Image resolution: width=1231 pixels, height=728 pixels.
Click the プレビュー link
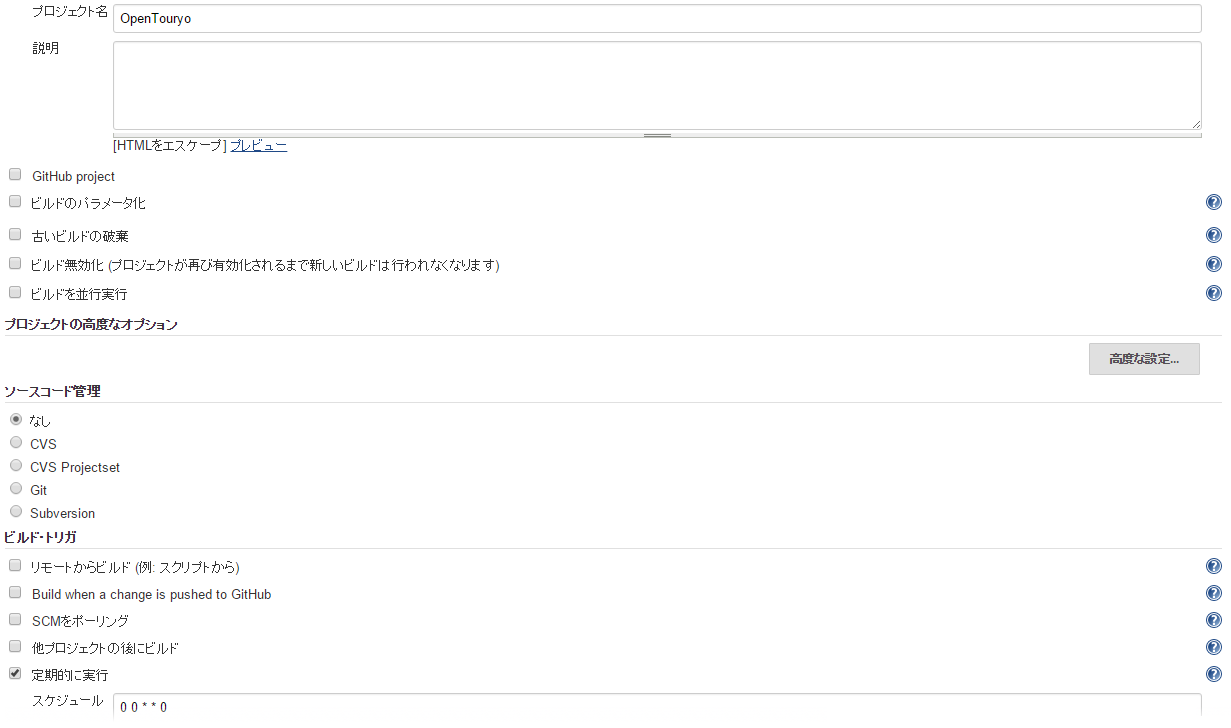tap(258, 146)
